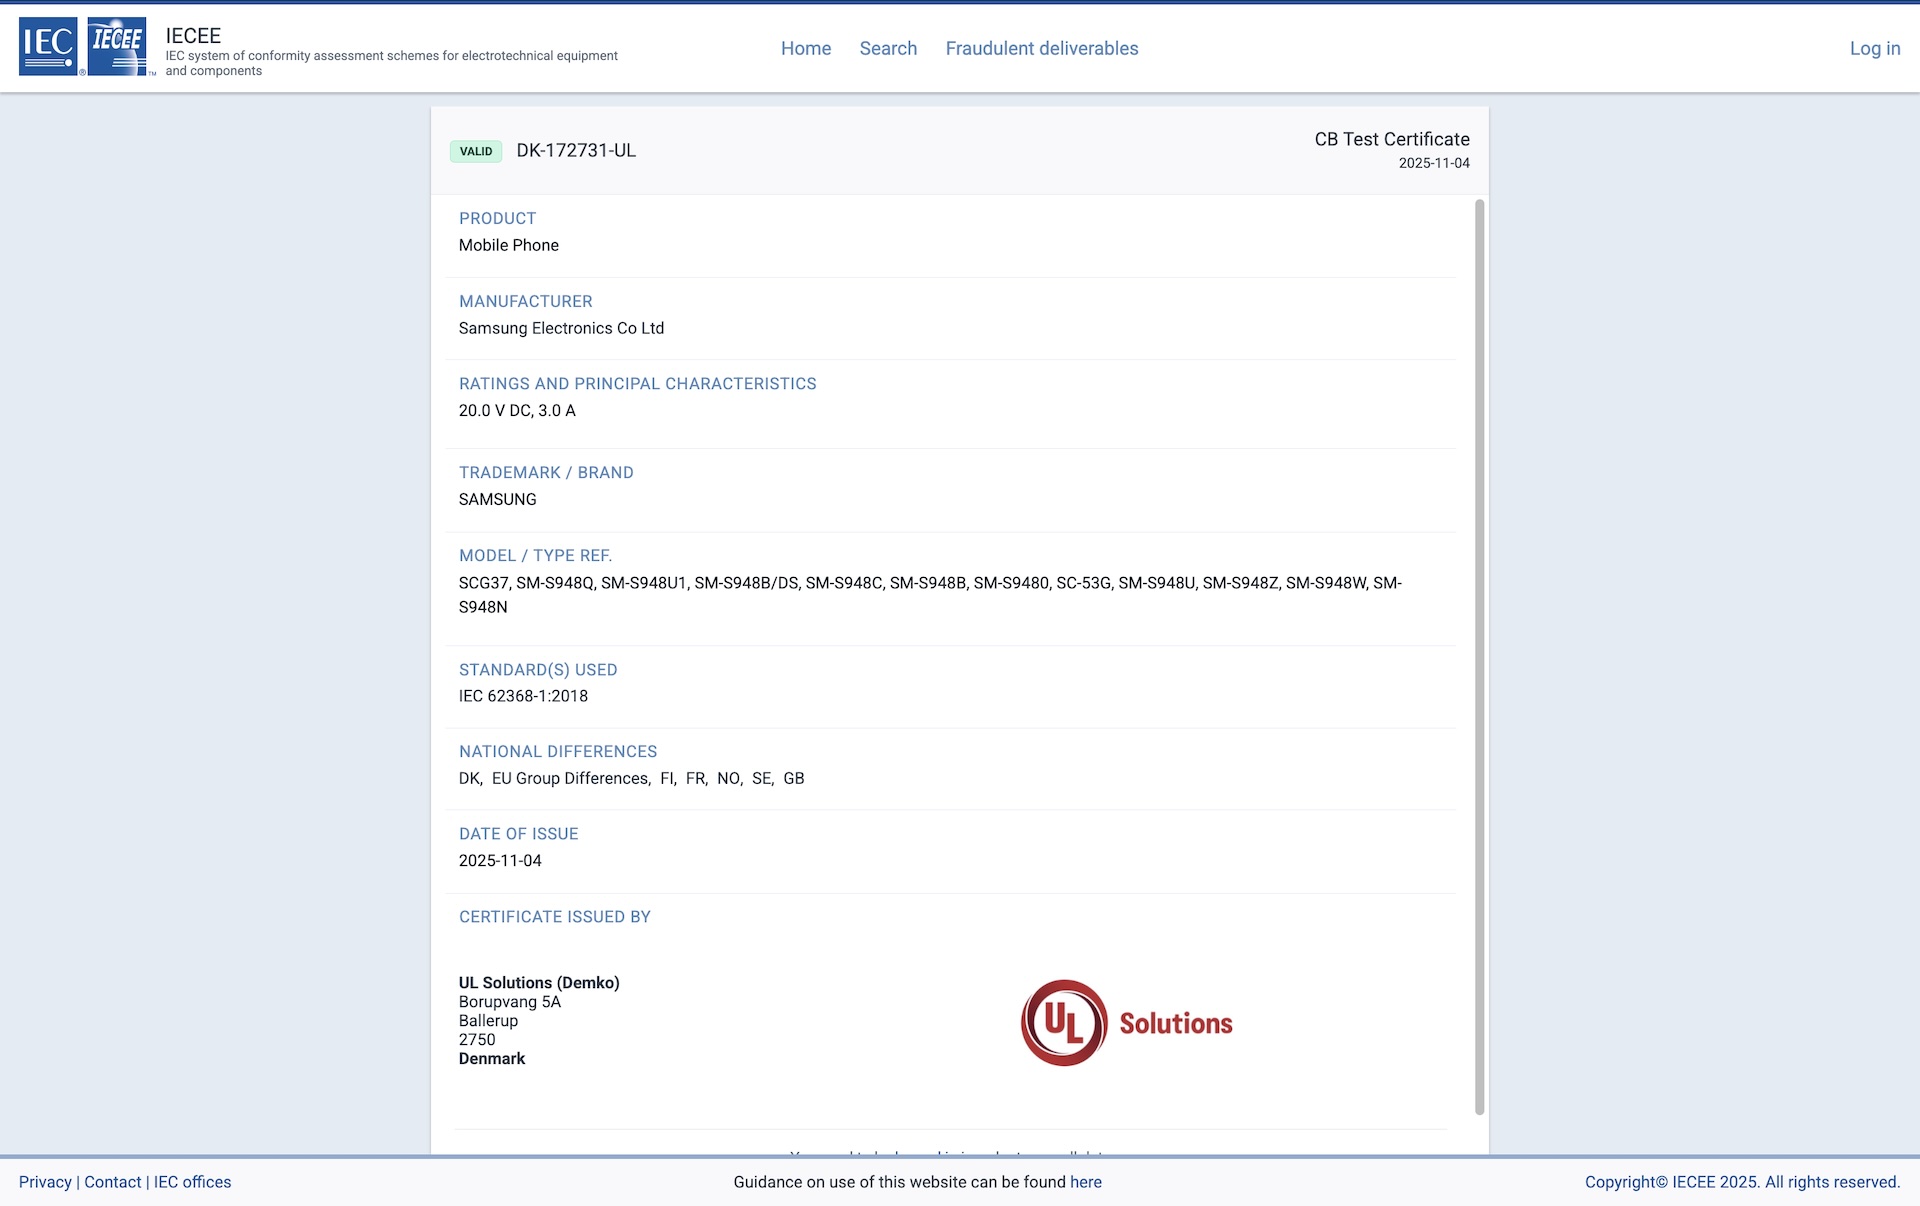Open Fraudulent deliverables page
This screenshot has height=1206, width=1920.
tap(1041, 48)
